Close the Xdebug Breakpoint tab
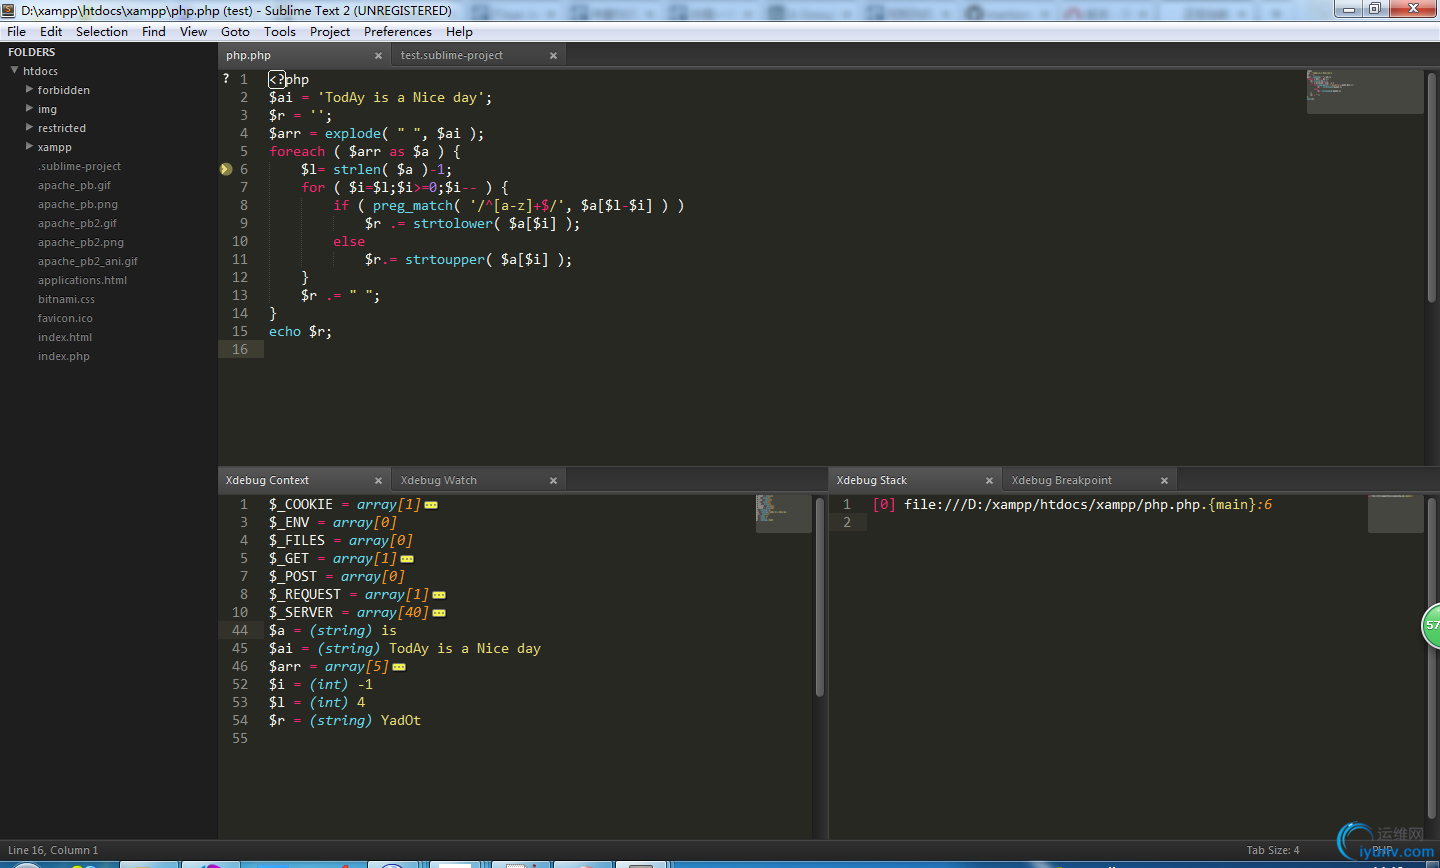Image resolution: width=1440 pixels, height=868 pixels. [x=1164, y=481]
